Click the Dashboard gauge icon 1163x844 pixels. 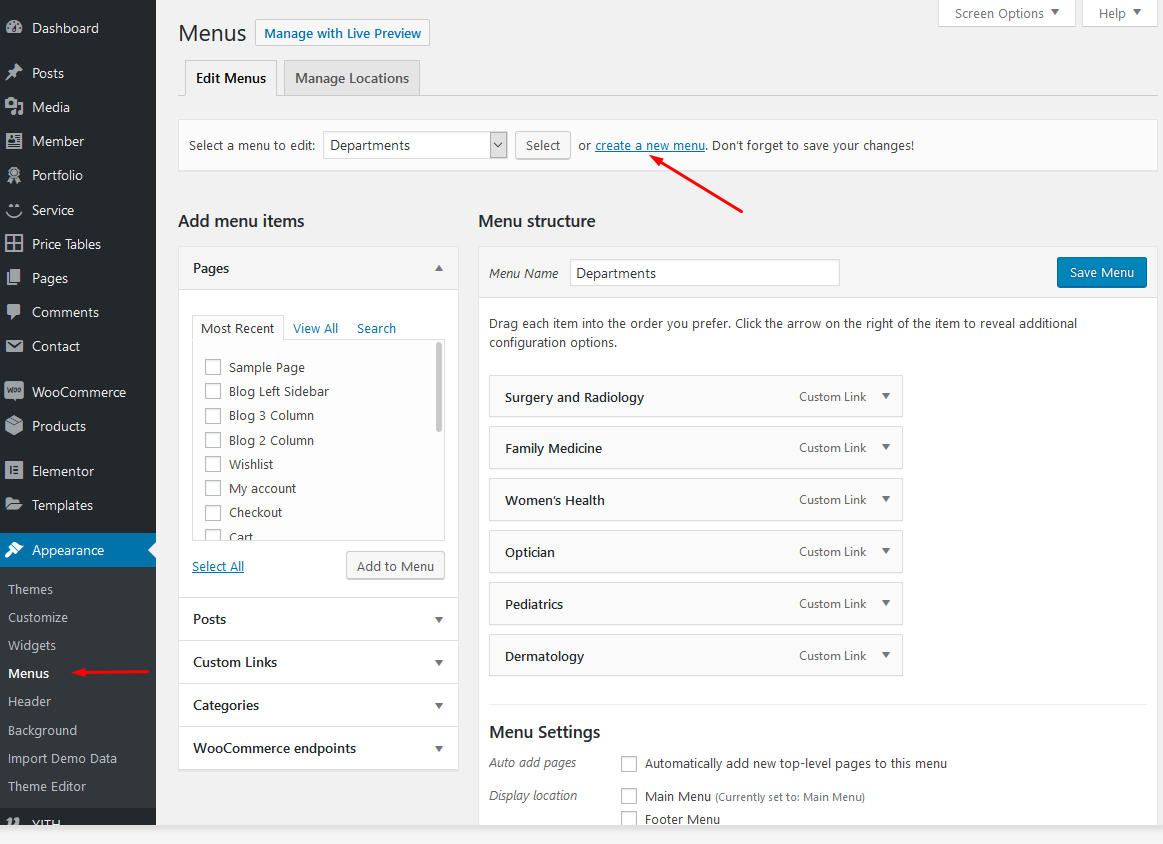click(x=14, y=28)
